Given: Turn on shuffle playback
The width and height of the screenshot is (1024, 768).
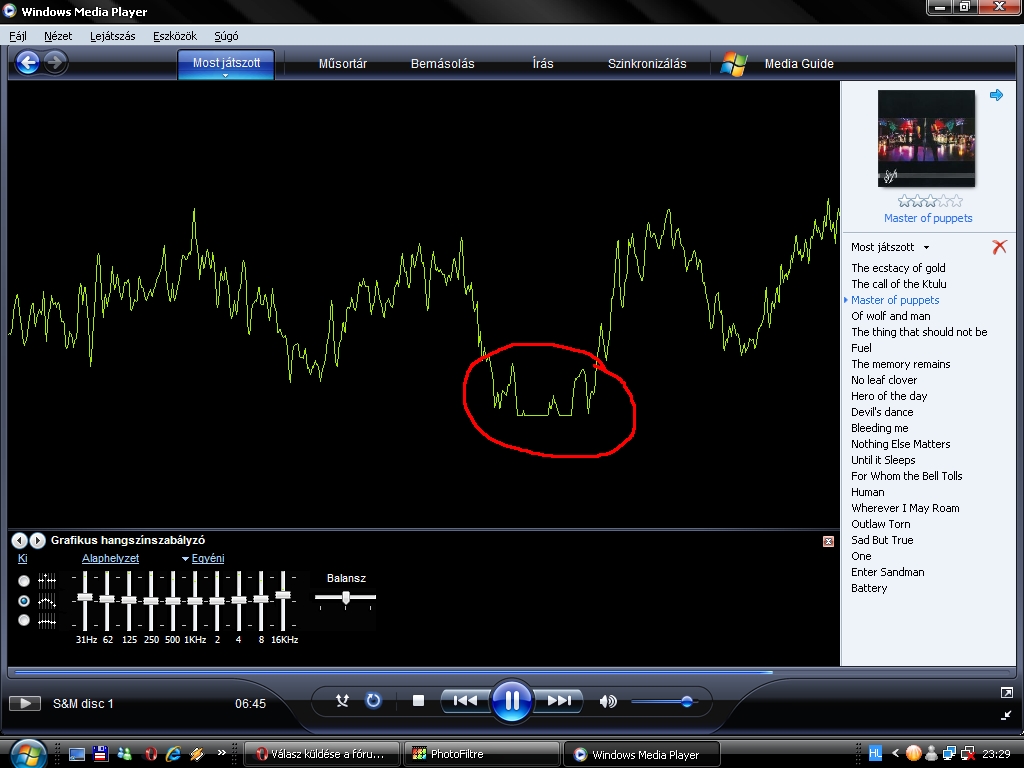Looking at the screenshot, I should pyautogui.click(x=342, y=701).
